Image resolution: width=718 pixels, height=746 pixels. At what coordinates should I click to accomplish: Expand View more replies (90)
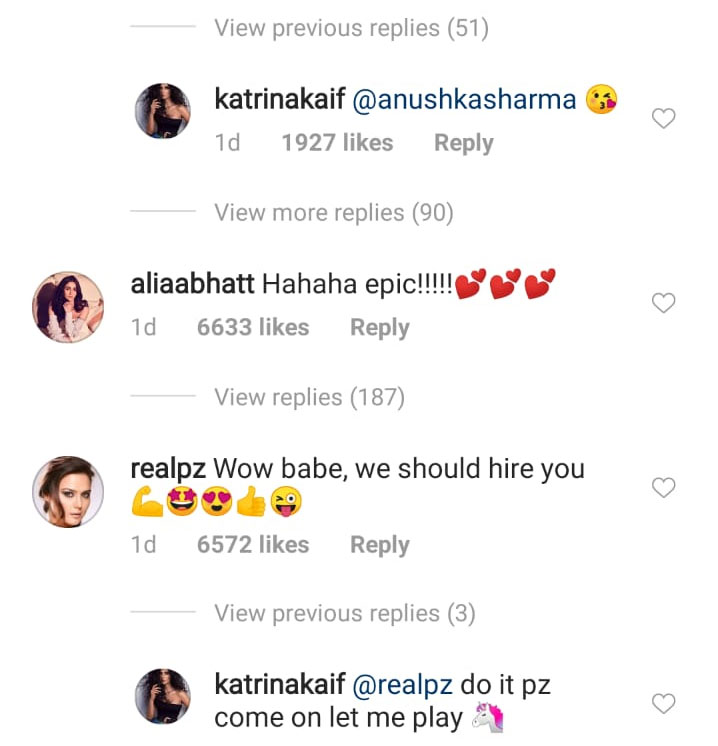tap(333, 212)
